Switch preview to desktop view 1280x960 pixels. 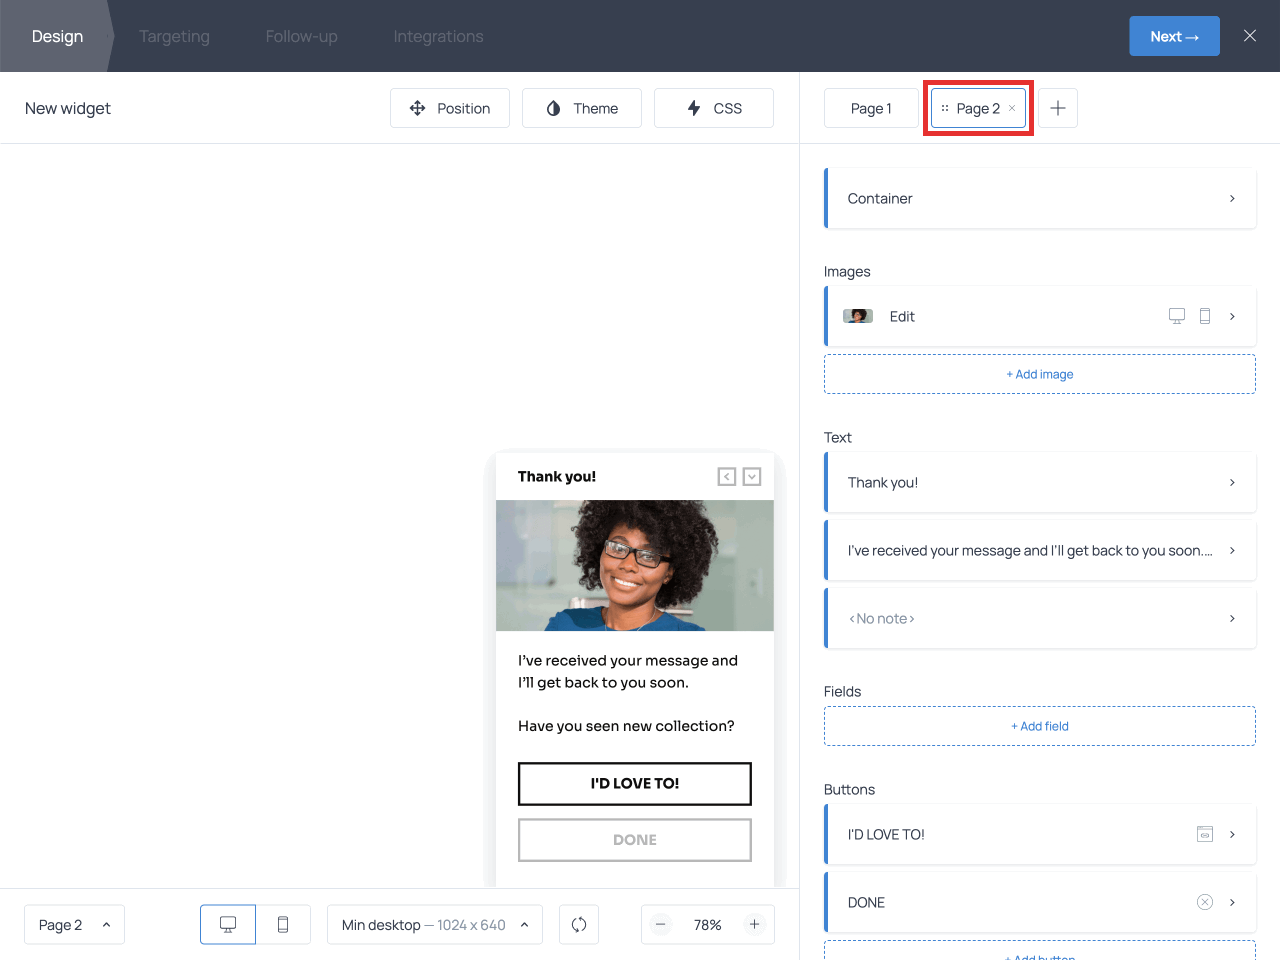point(227,924)
